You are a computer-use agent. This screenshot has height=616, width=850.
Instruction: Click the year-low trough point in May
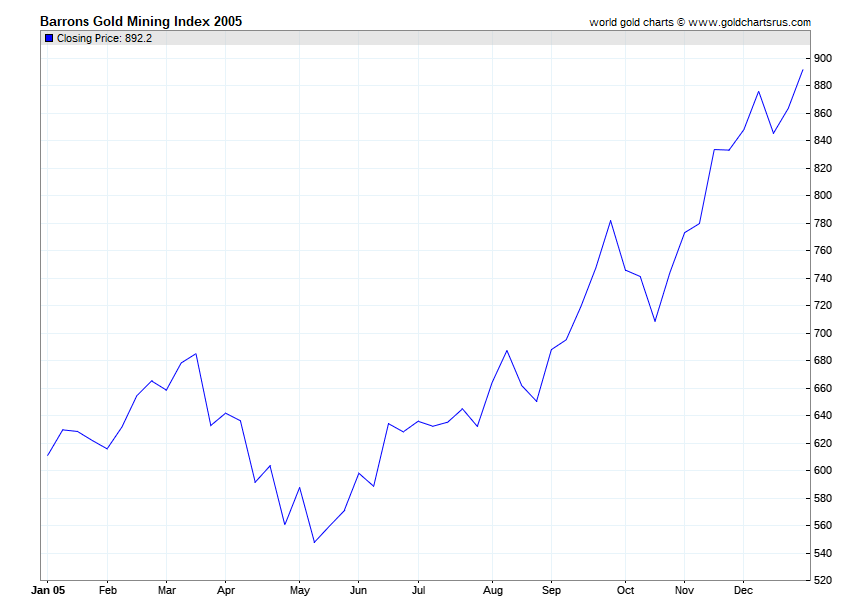tap(314, 542)
